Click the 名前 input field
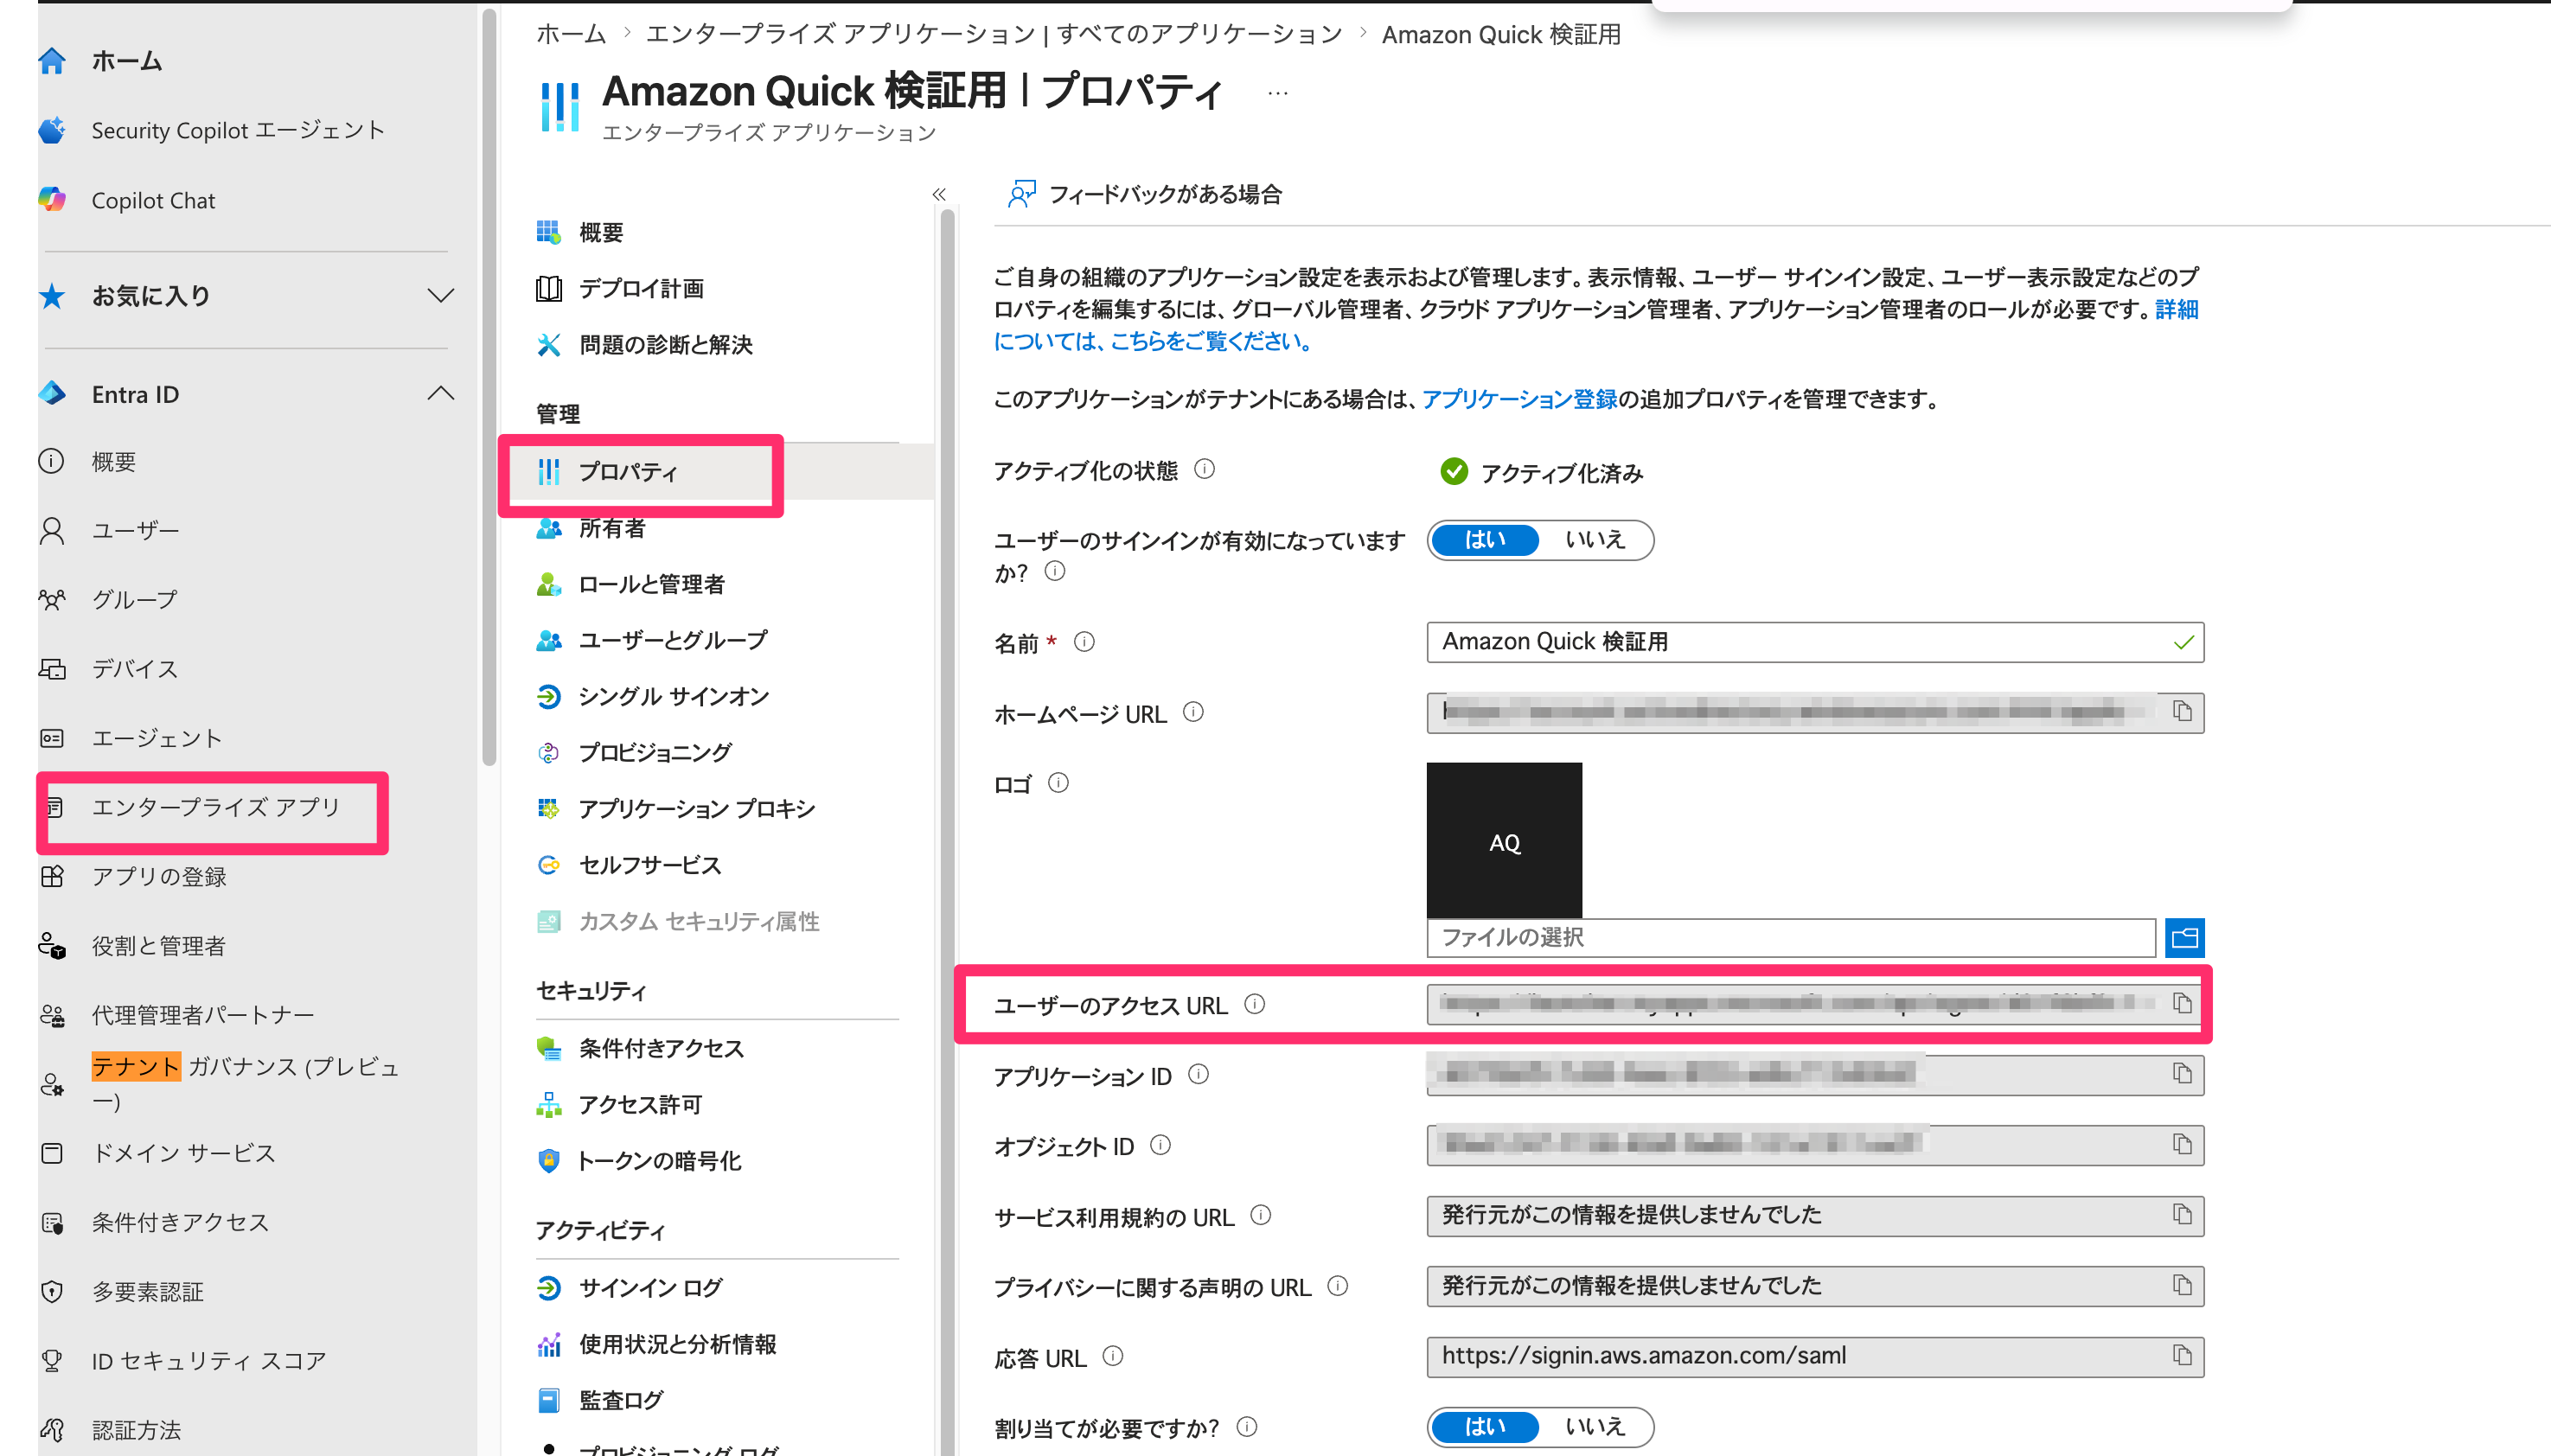The width and height of the screenshot is (2551, 1456). [x=1814, y=642]
